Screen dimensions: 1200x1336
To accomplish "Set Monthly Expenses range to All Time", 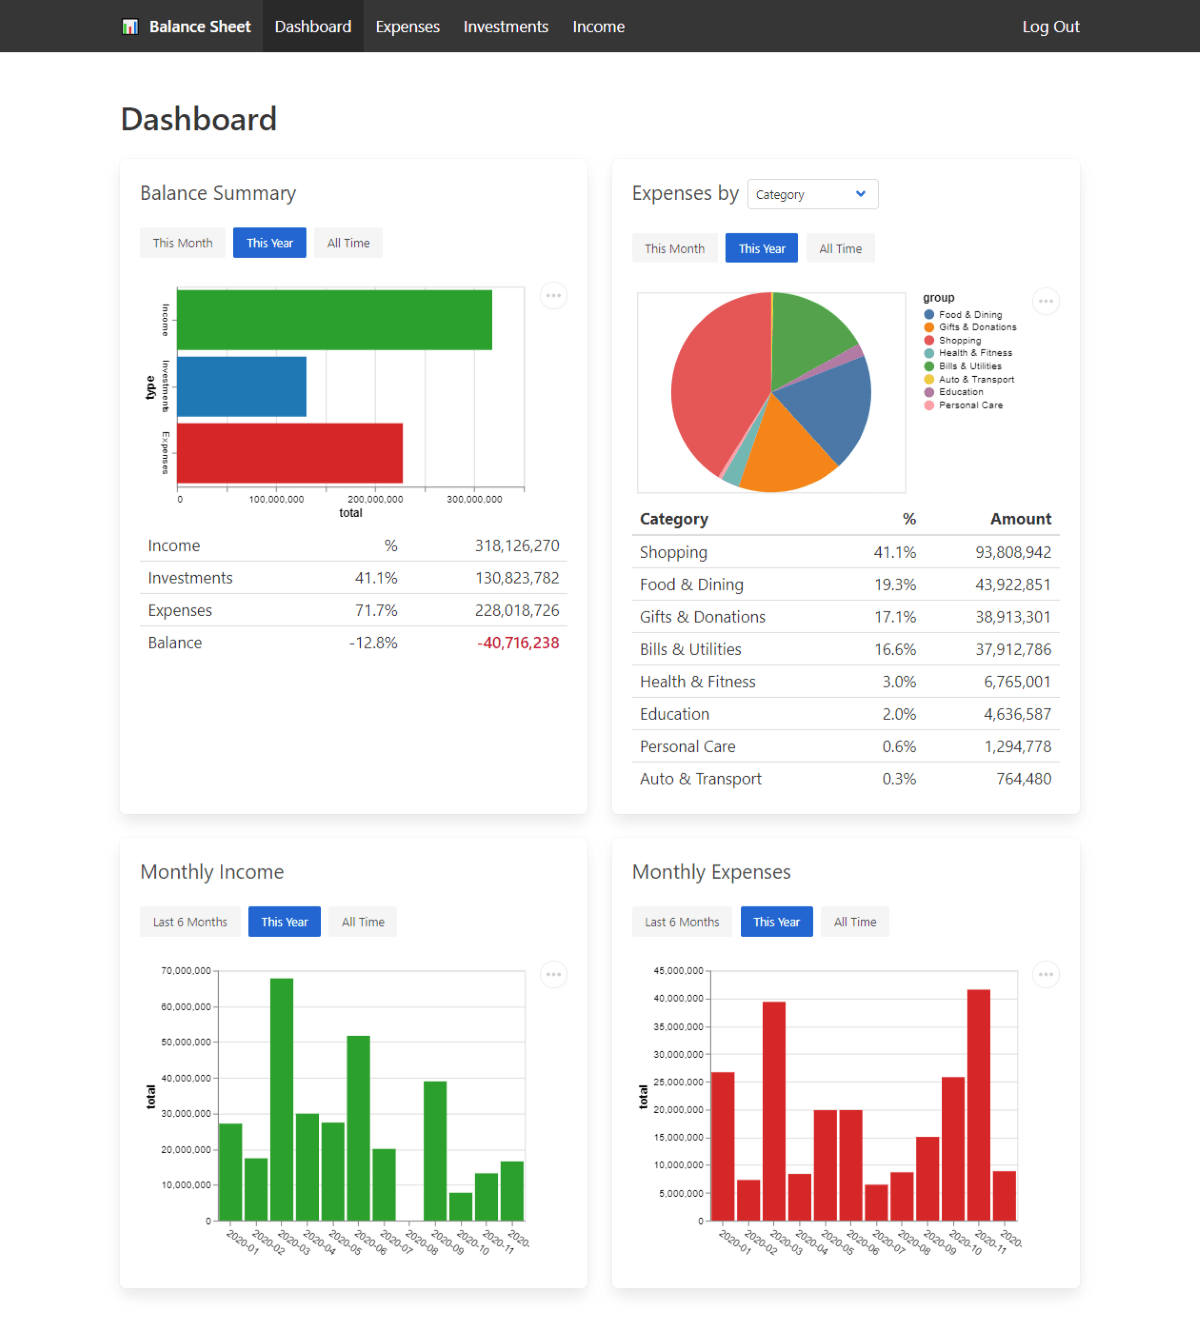I will click(855, 922).
